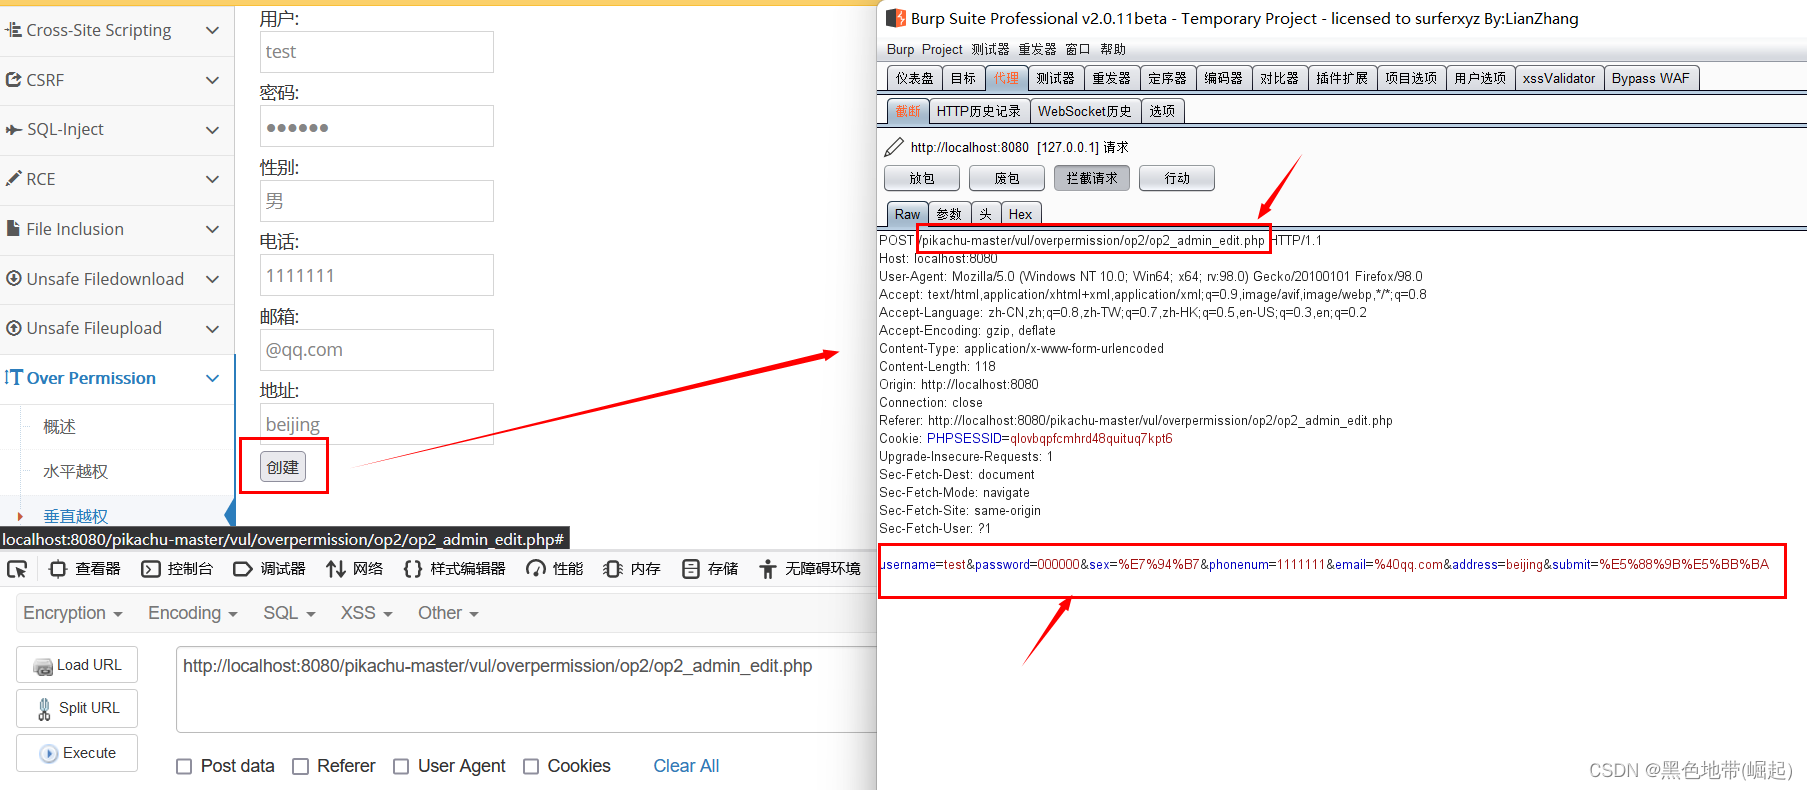Click the 电话 phone input field
Image resolution: width=1807 pixels, height=790 pixels.
[377, 275]
